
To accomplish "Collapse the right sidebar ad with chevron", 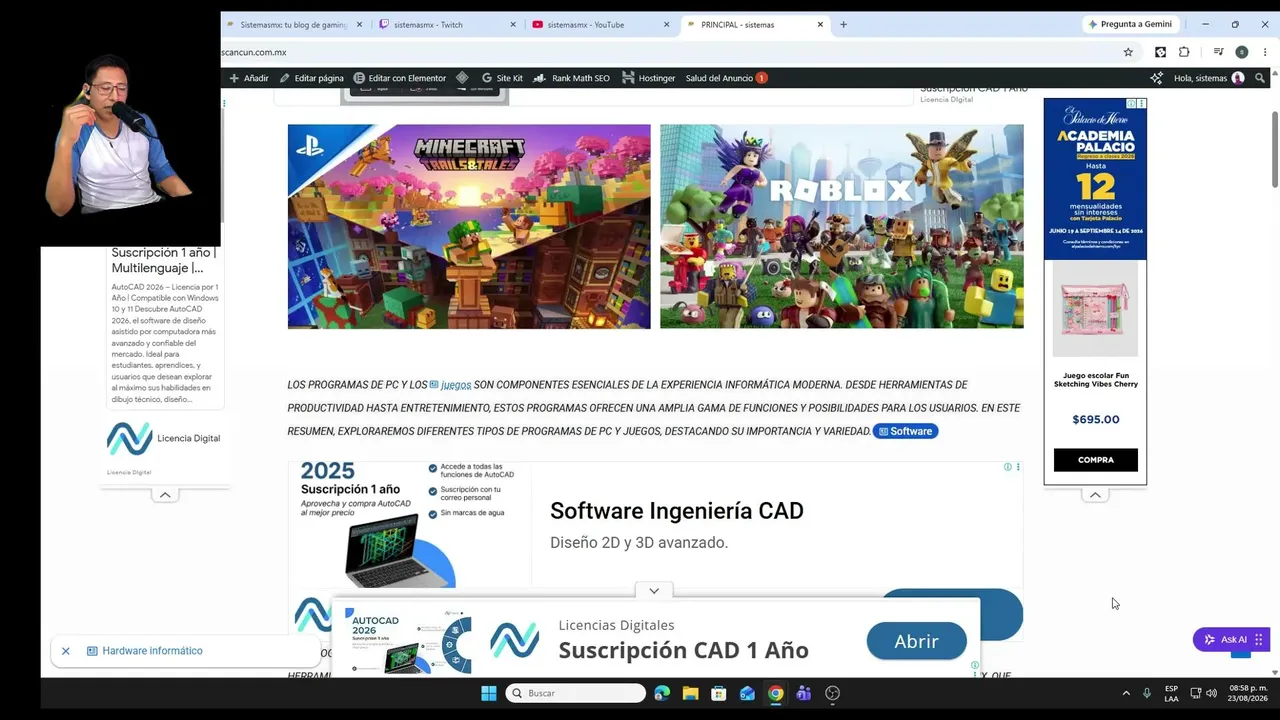I will 1095,495.
